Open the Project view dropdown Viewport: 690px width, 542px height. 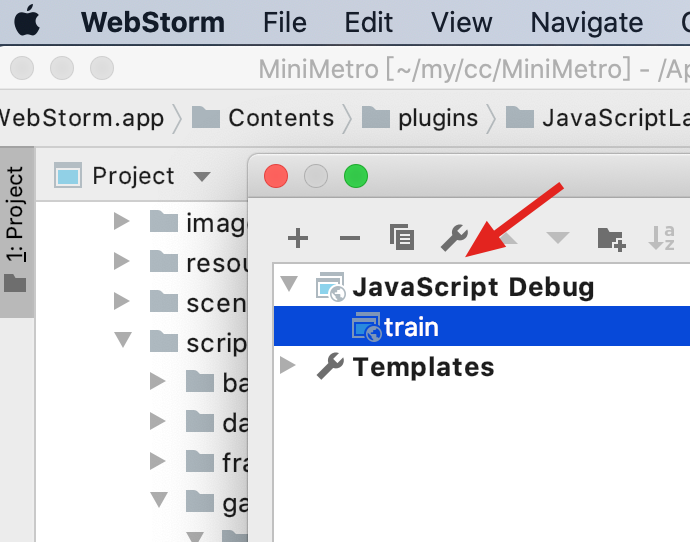pyautogui.click(x=202, y=177)
